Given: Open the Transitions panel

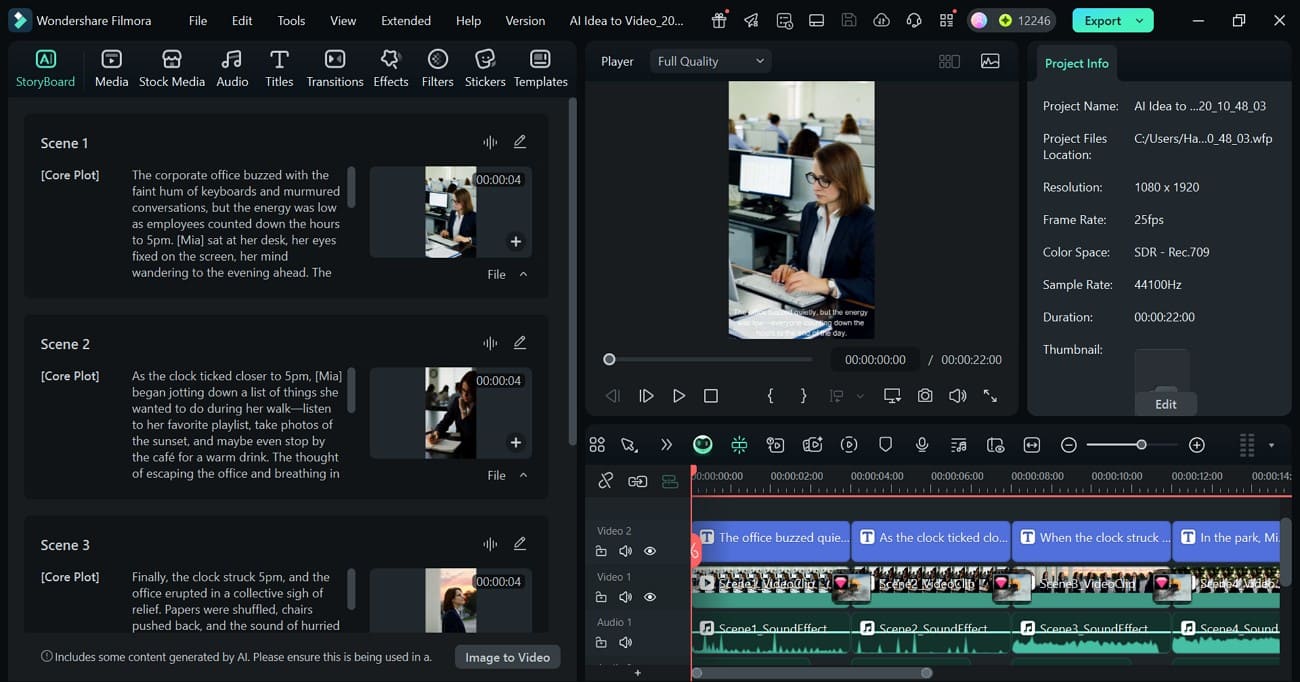Looking at the screenshot, I should [334, 67].
